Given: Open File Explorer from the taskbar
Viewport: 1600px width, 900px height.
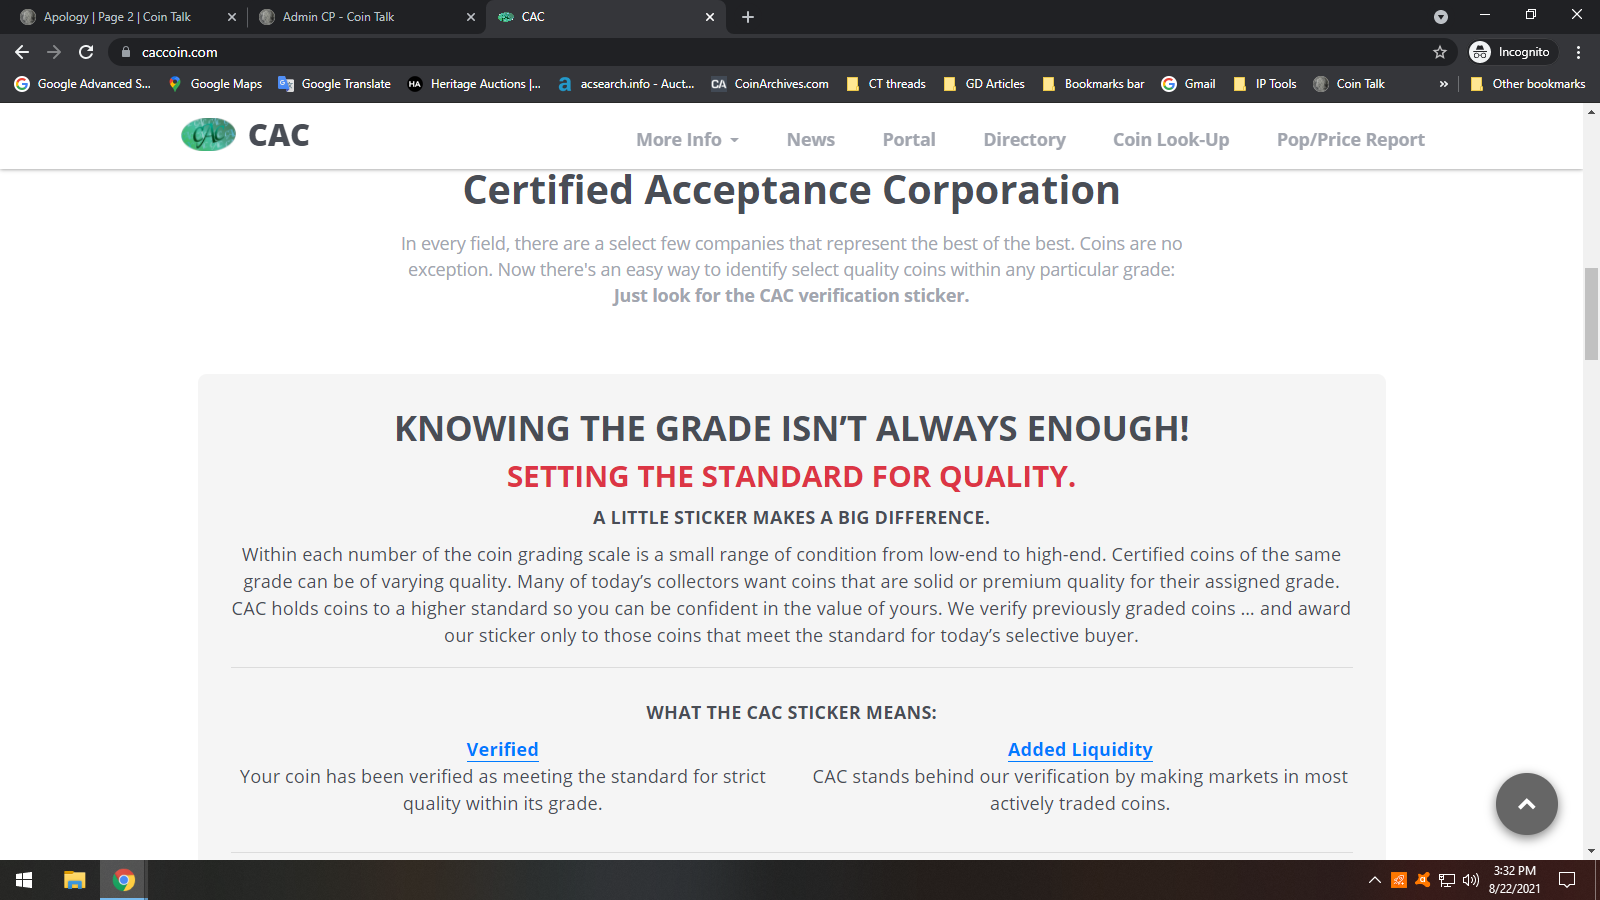Looking at the screenshot, I should tap(75, 880).
